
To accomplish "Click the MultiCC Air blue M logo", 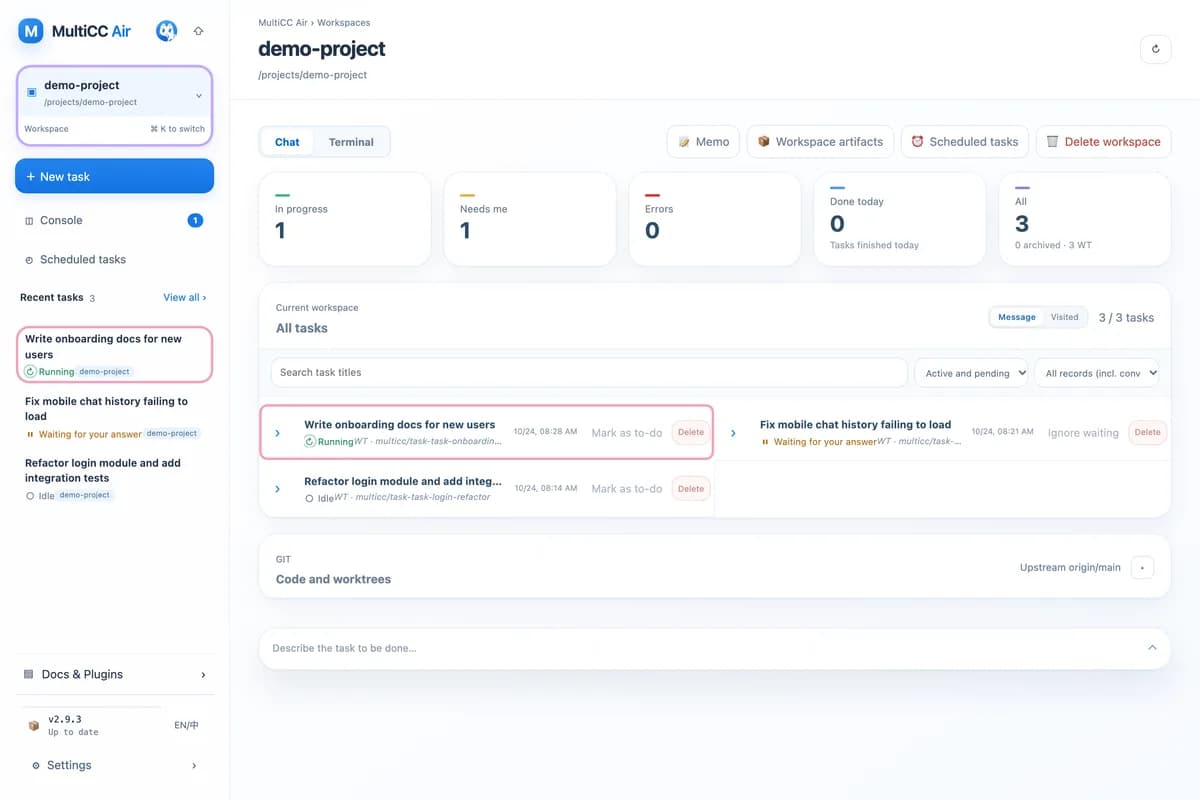I will click(x=31, y=31).
